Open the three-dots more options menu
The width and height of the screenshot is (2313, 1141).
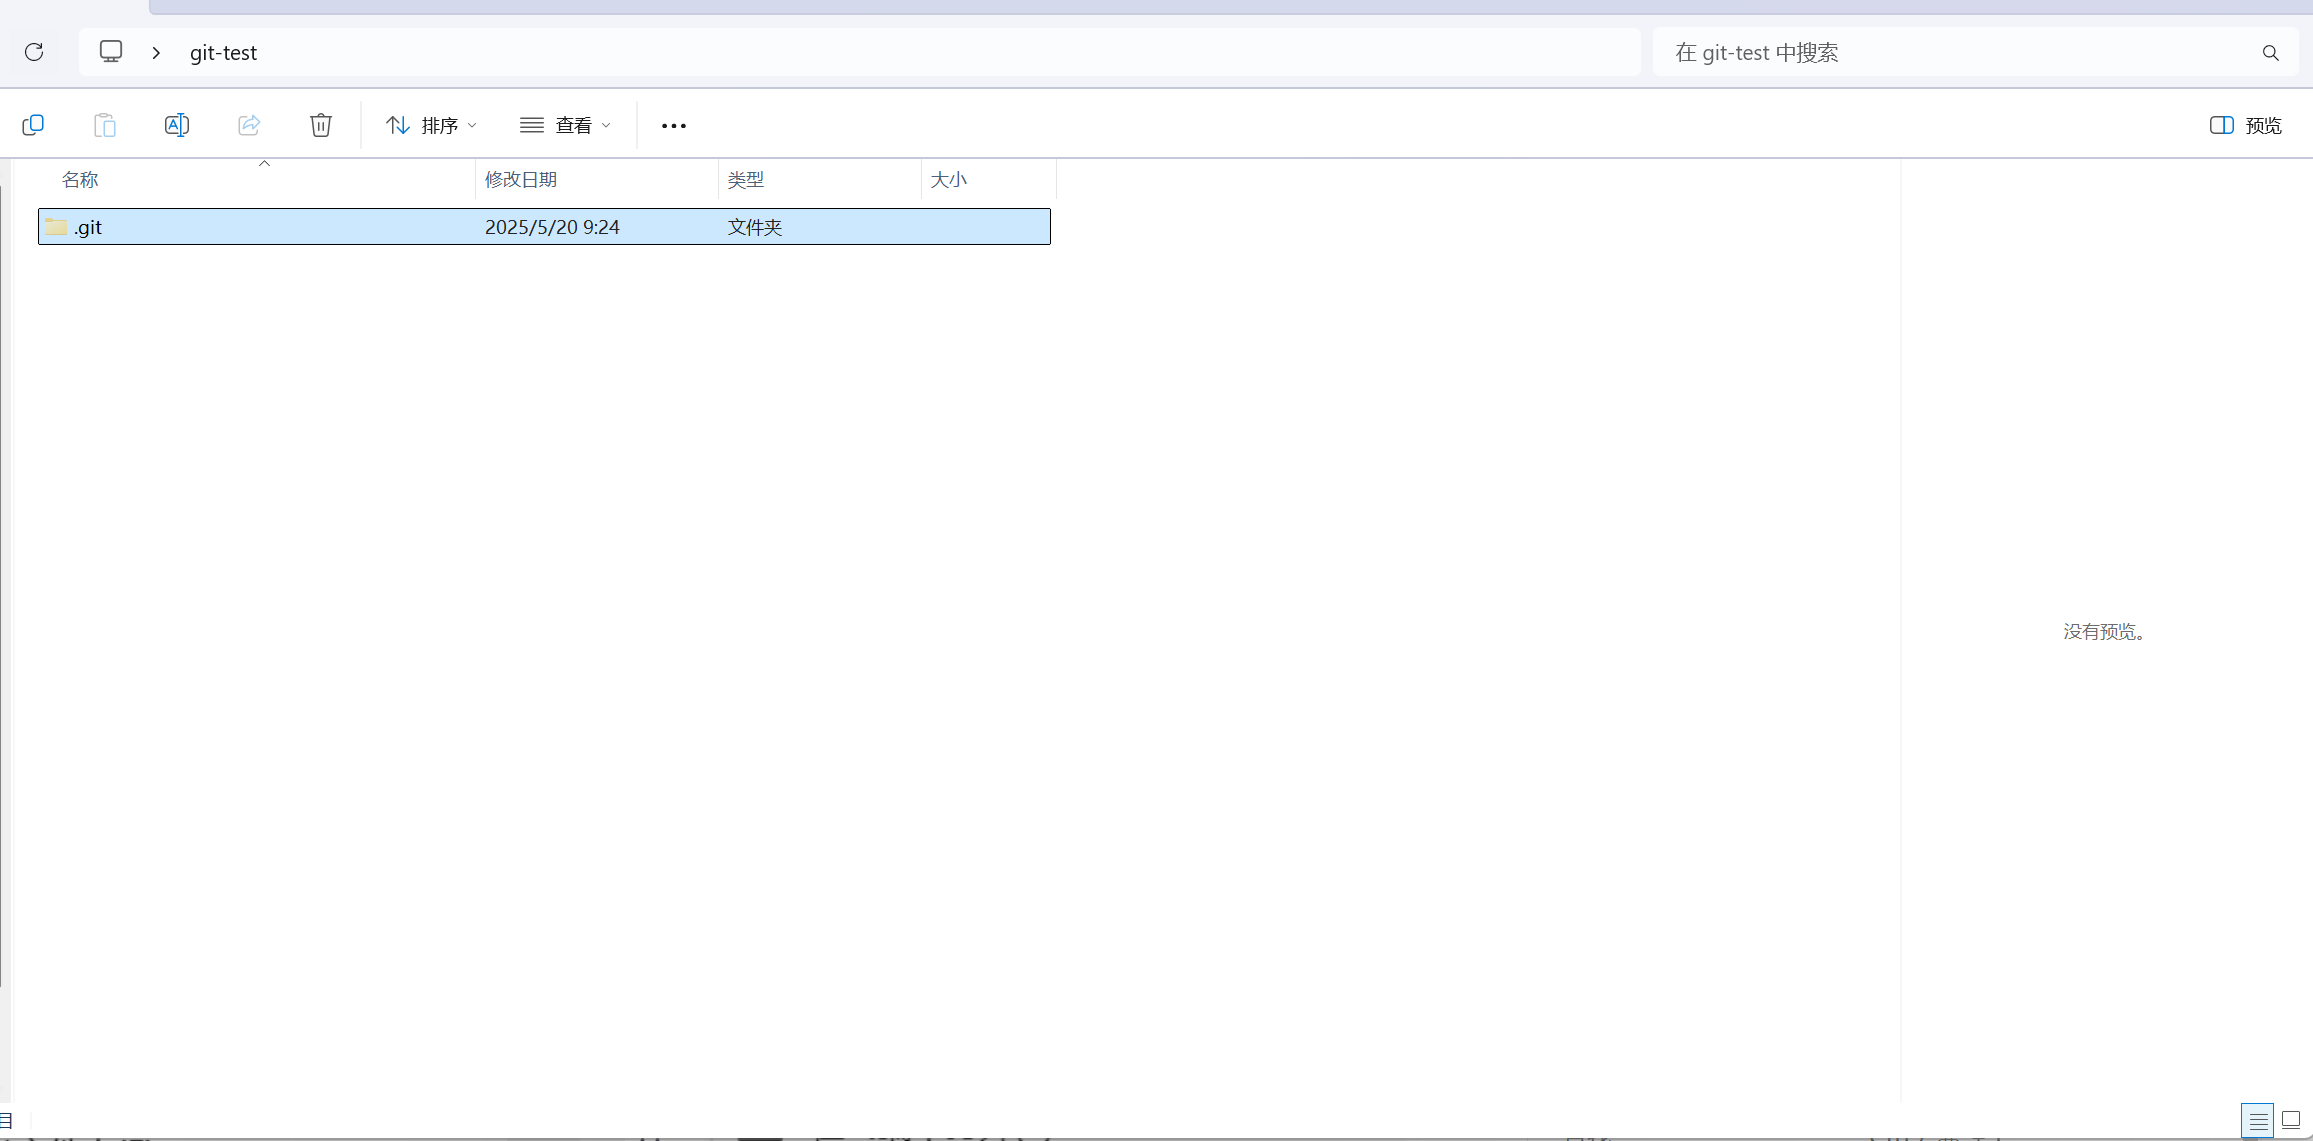pyautogui.click(x=674, y=125)
